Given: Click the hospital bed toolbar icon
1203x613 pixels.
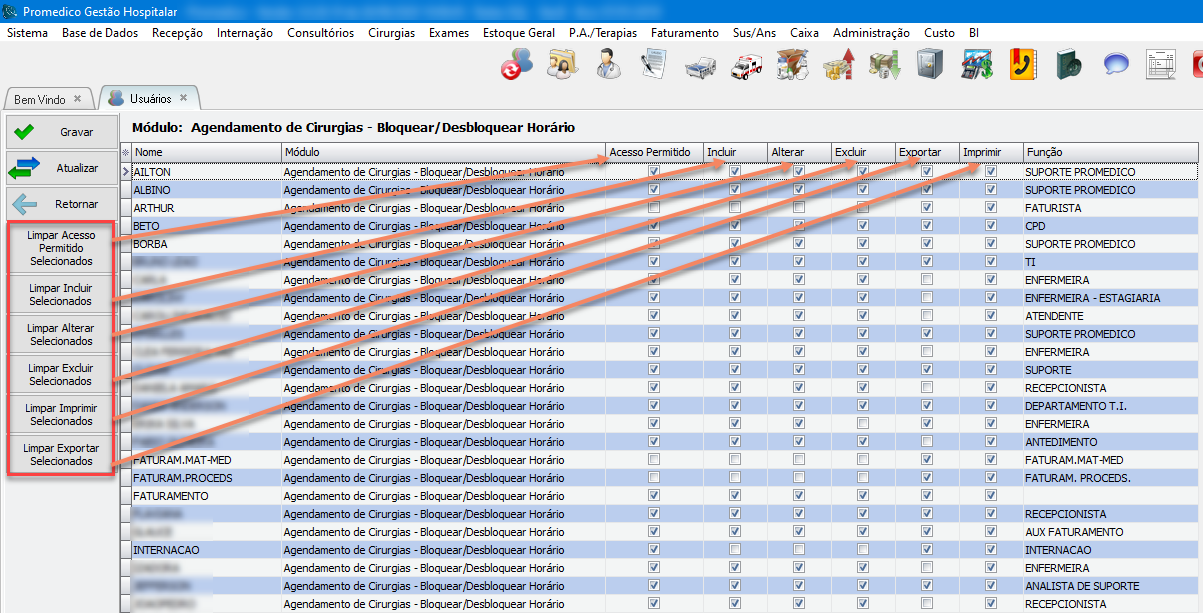Looking at the screenshot, I should pyautogui.click(x=701, y=66).
